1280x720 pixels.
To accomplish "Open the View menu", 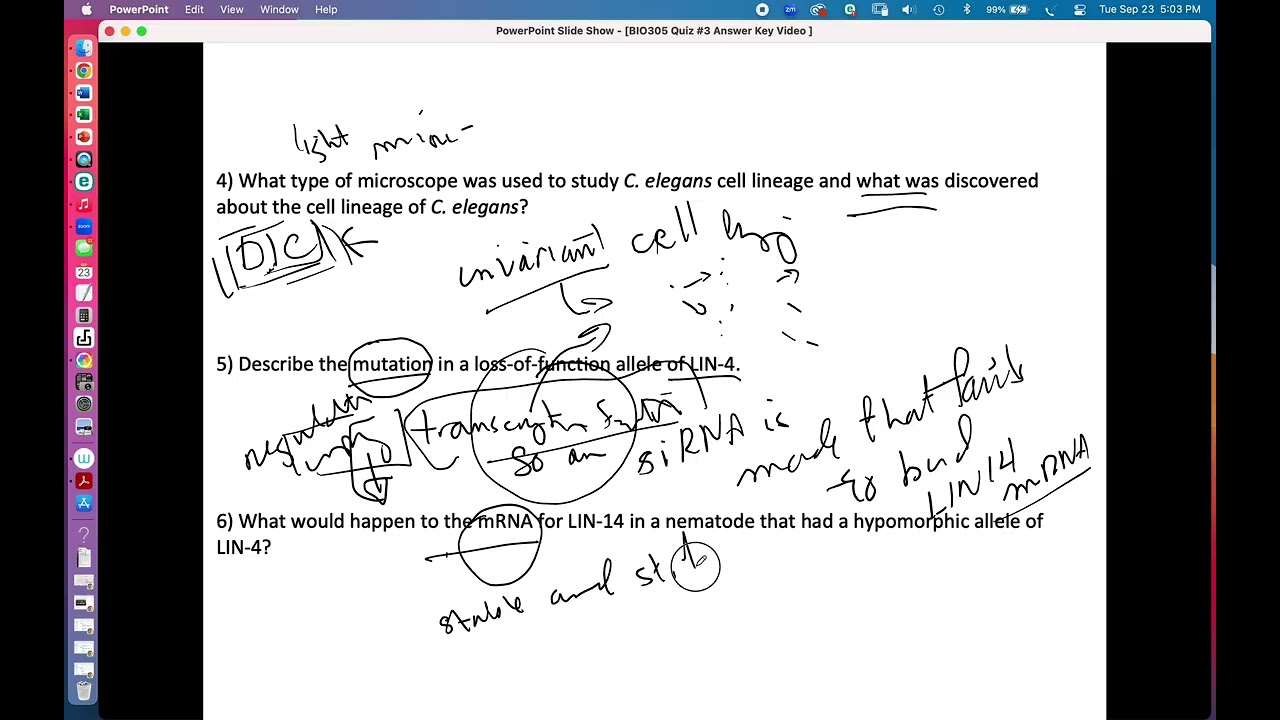I will click(231, 10).
